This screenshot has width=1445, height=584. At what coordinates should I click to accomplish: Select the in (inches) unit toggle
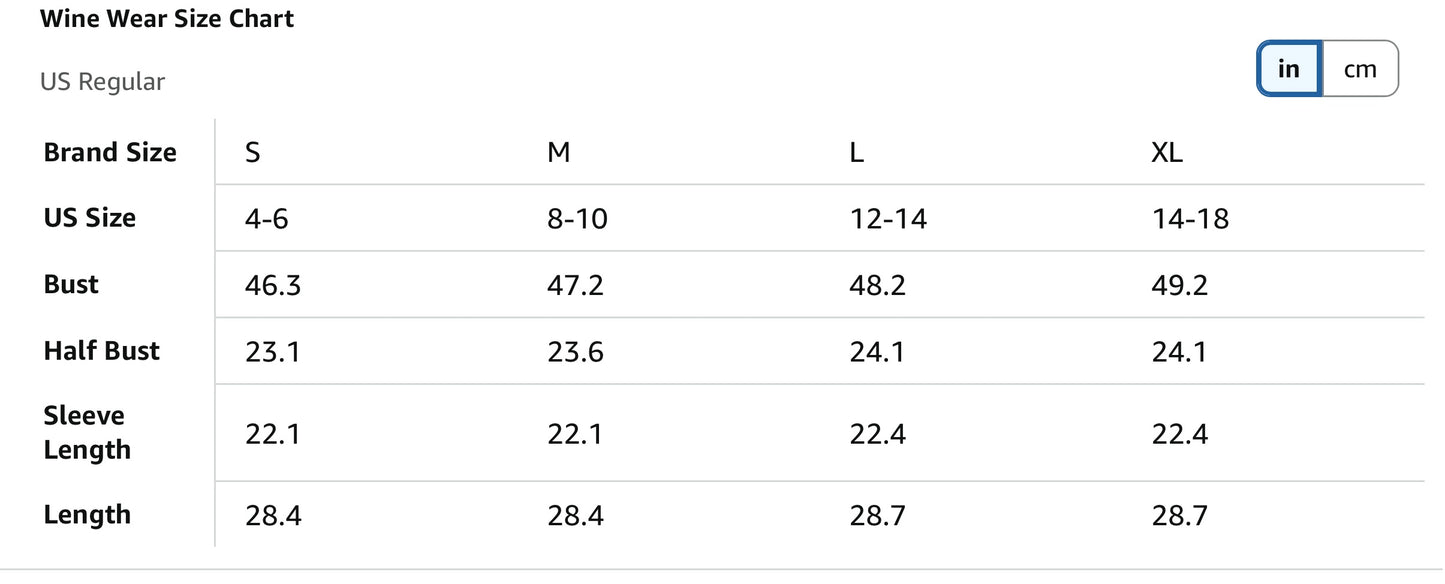click(x=1289, y=69)
